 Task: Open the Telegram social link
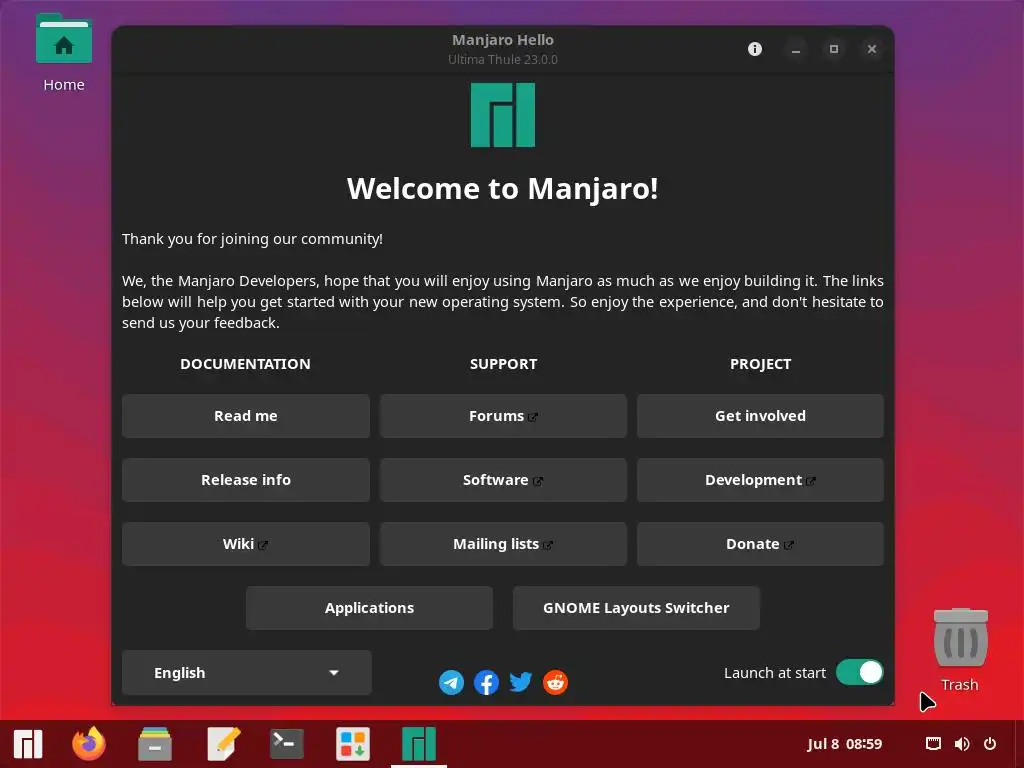(x=451, y=682)
